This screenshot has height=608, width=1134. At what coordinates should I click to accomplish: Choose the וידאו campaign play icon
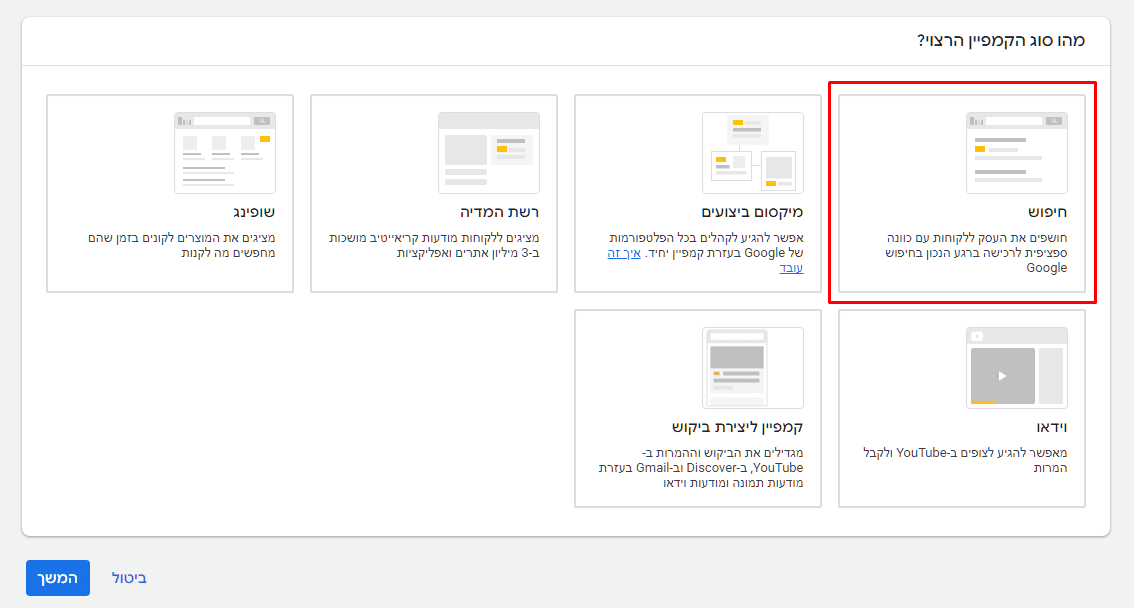tap(1002, 376)
